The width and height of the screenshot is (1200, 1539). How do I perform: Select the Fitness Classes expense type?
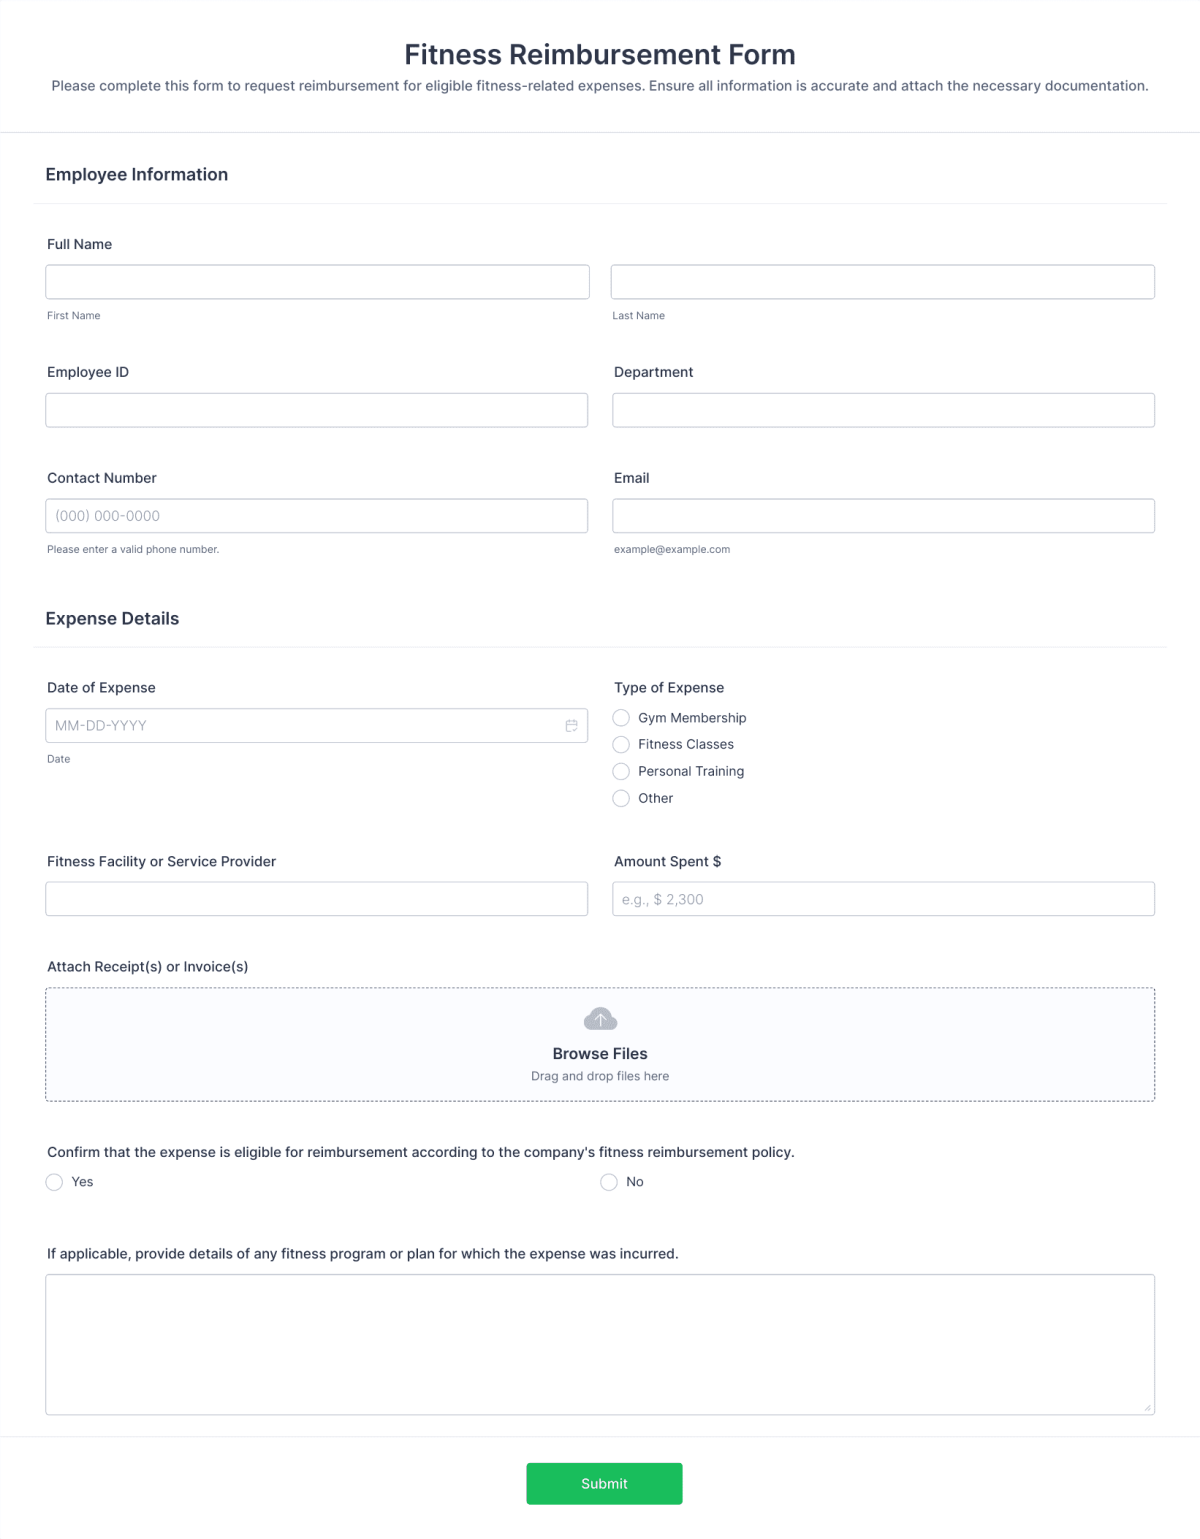click(x=621, y=744)
